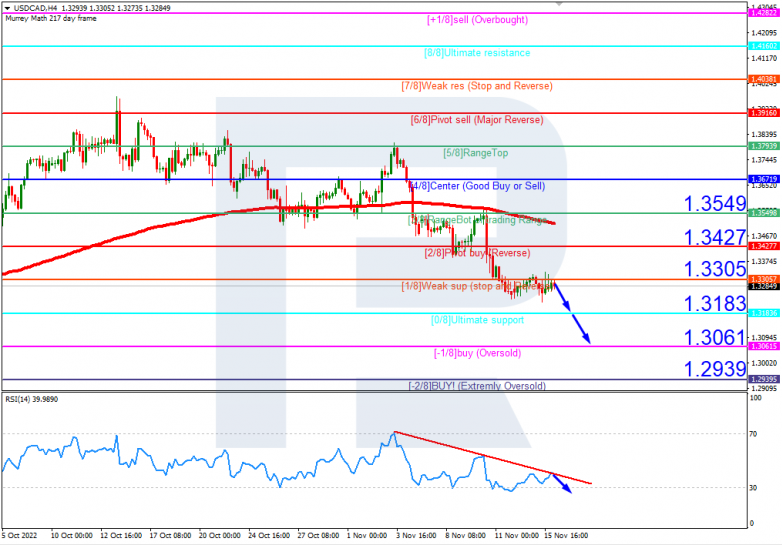Viewport: 782px width, 545px height.
Task: Click the 1.36719 blue price tag
Action: (764, 179)
